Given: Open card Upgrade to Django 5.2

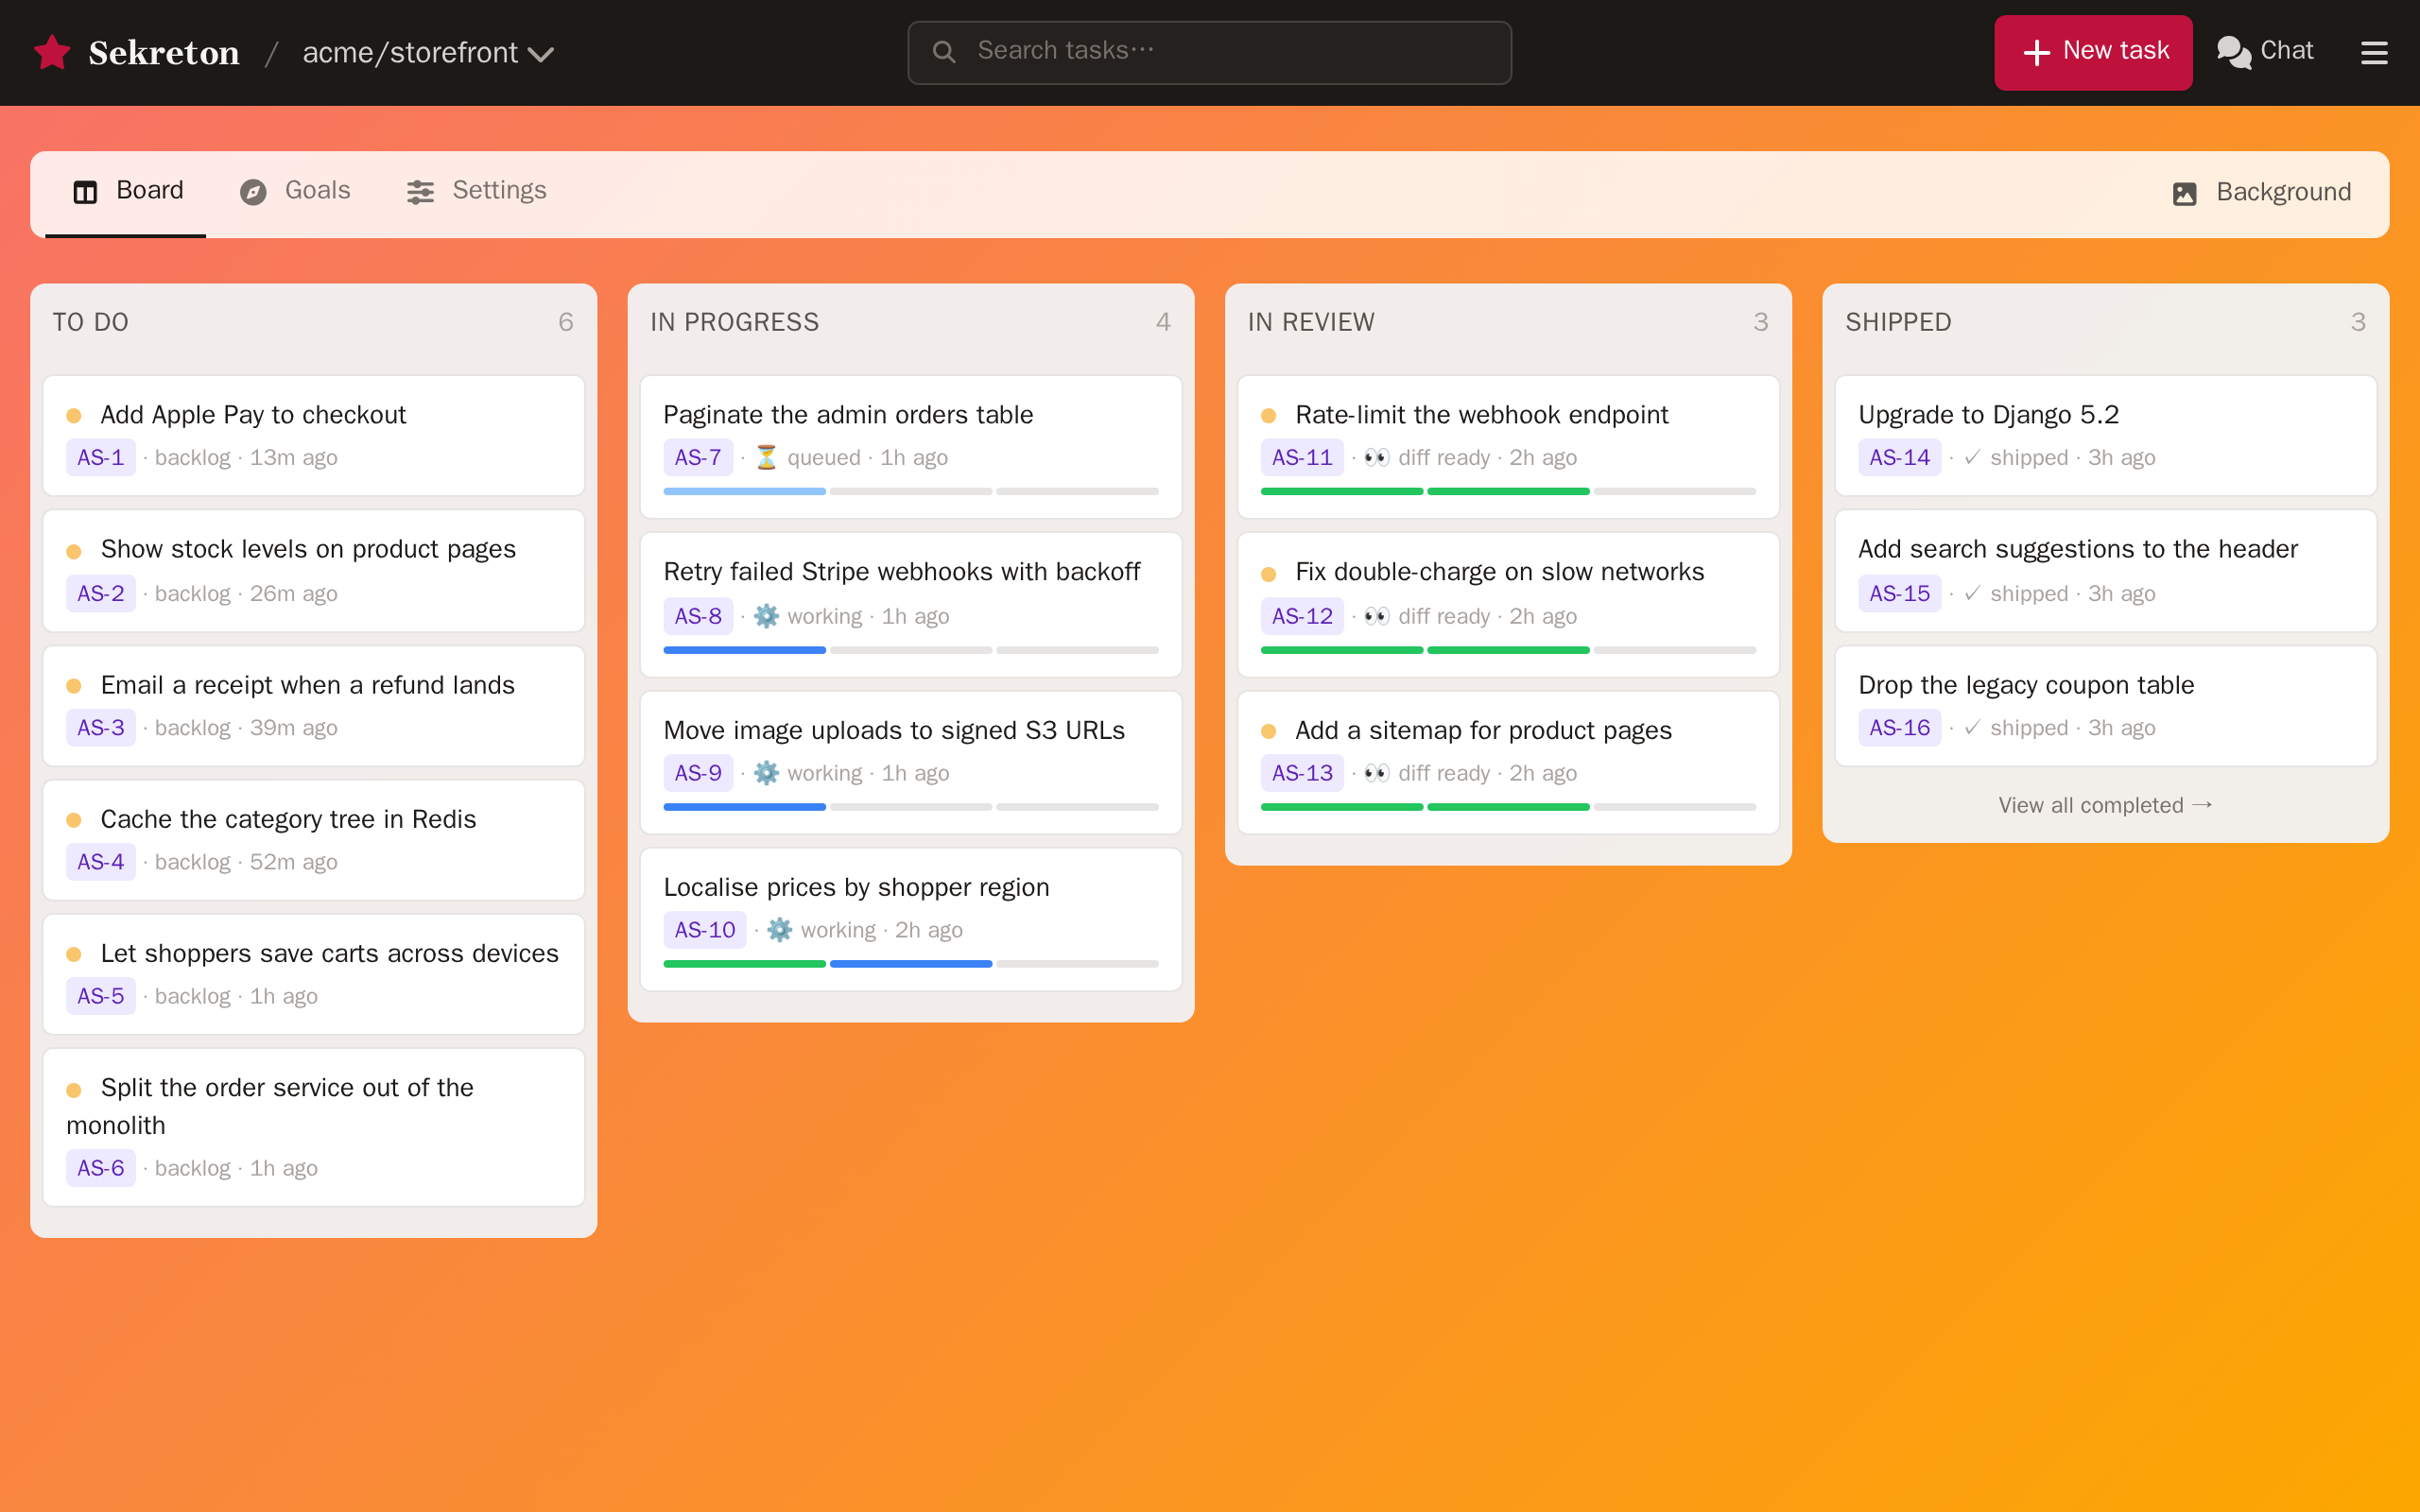Looking at the screenshot, I should [x=2105, y=436].
